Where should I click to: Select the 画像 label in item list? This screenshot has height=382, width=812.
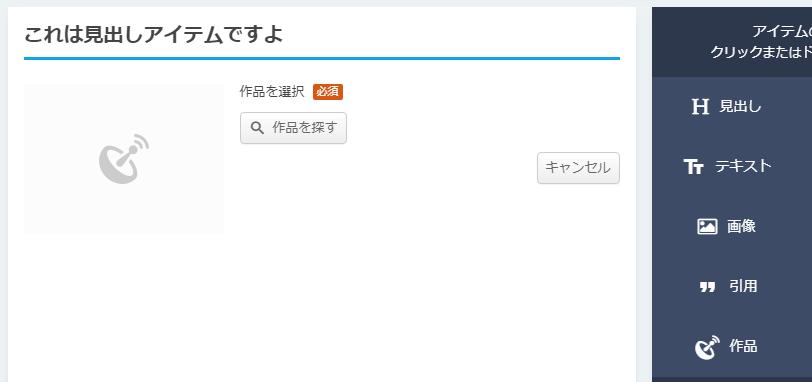[x=741, y=226]
